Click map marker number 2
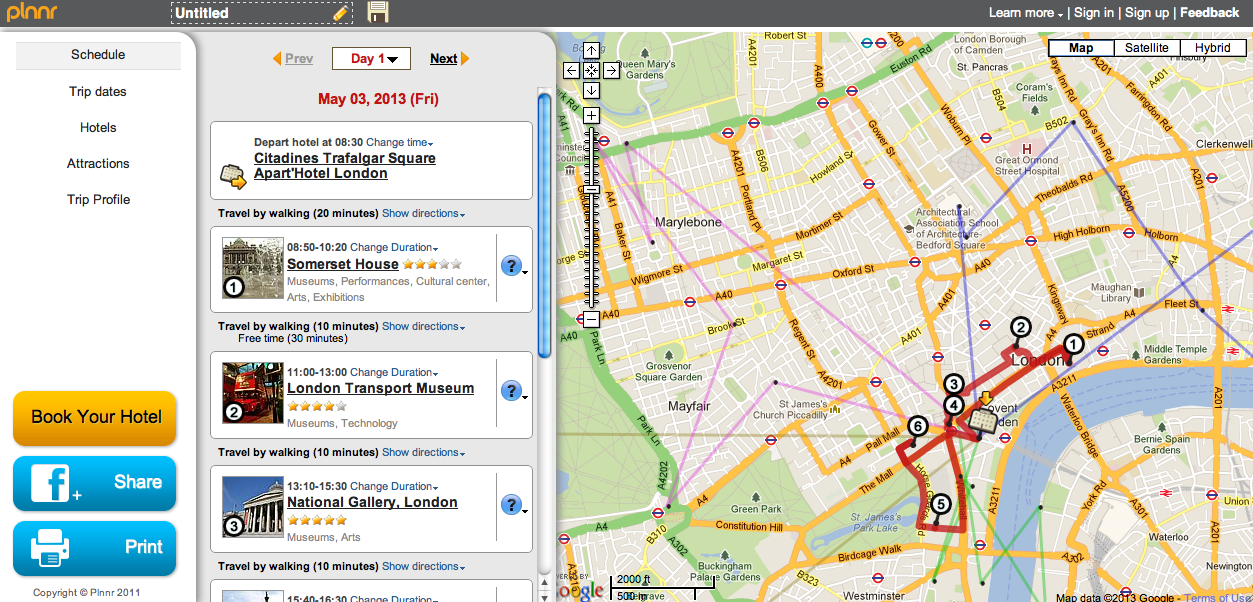 coord(1020,327)
